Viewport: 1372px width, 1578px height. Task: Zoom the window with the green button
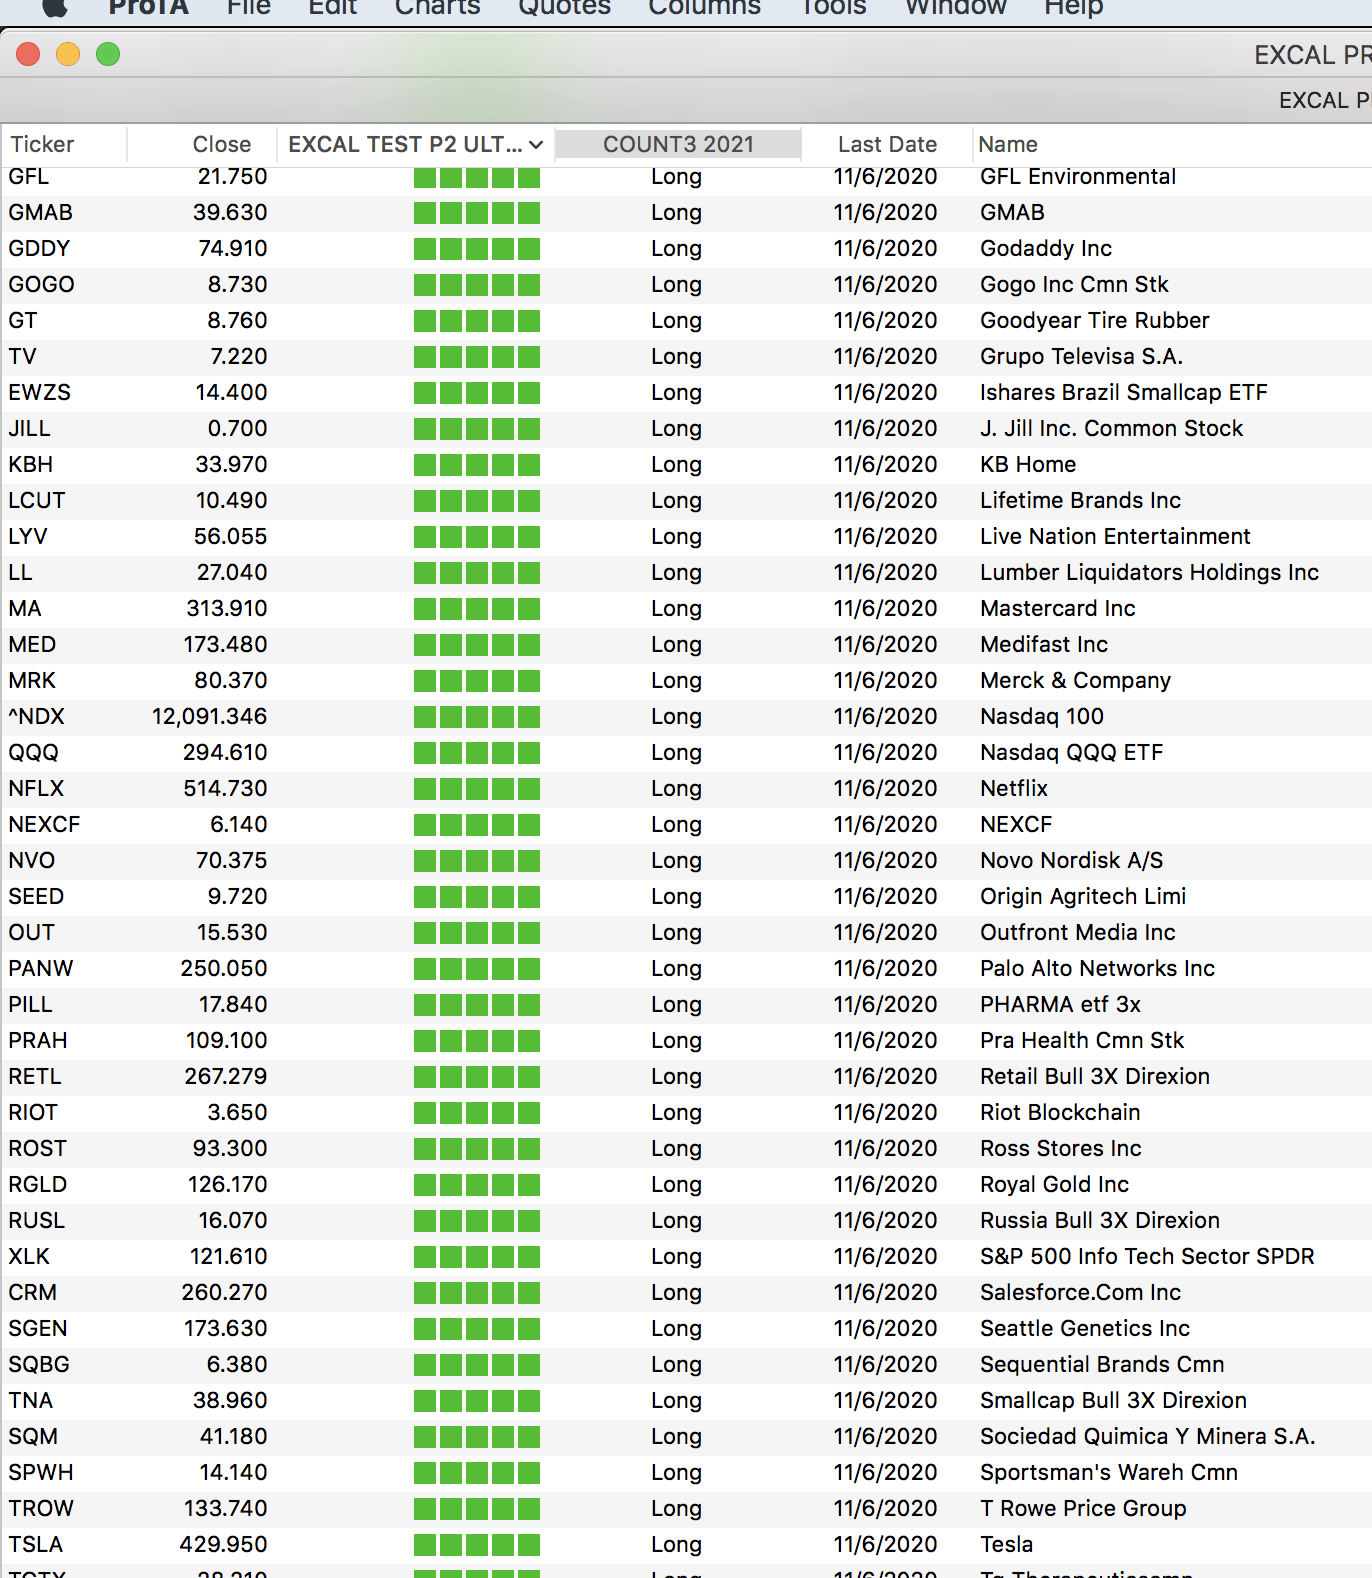108,54
